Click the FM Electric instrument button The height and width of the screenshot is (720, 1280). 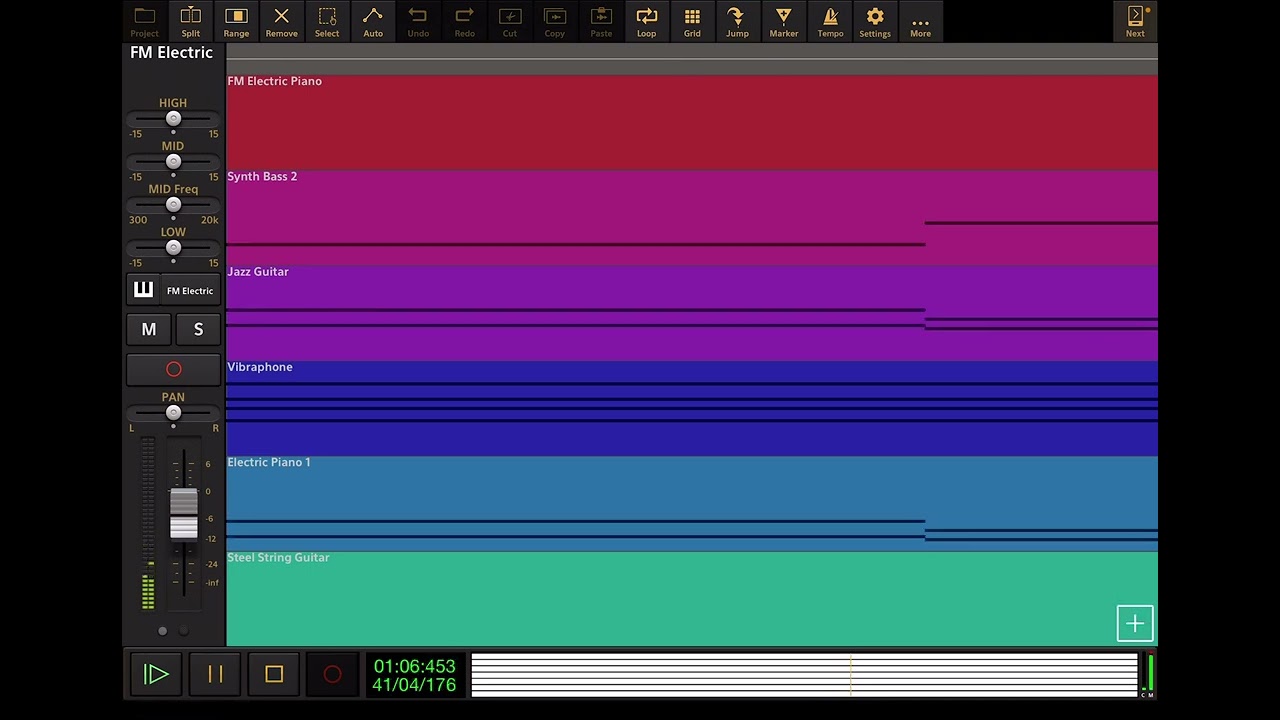[x=190, y=290]
